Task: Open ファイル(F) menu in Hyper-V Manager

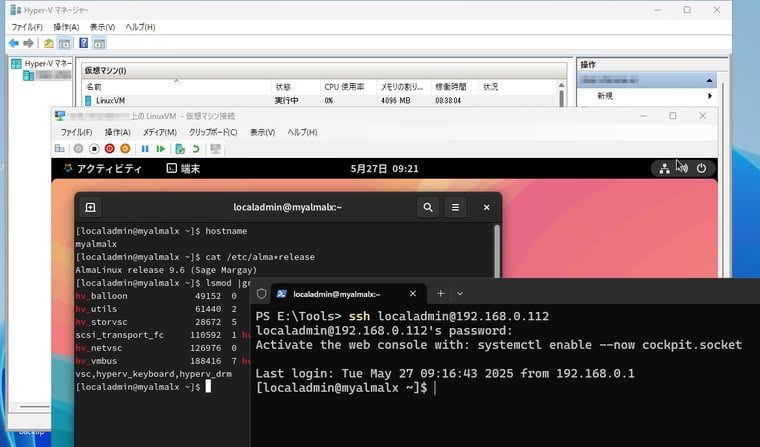Action: click(27, 27)
